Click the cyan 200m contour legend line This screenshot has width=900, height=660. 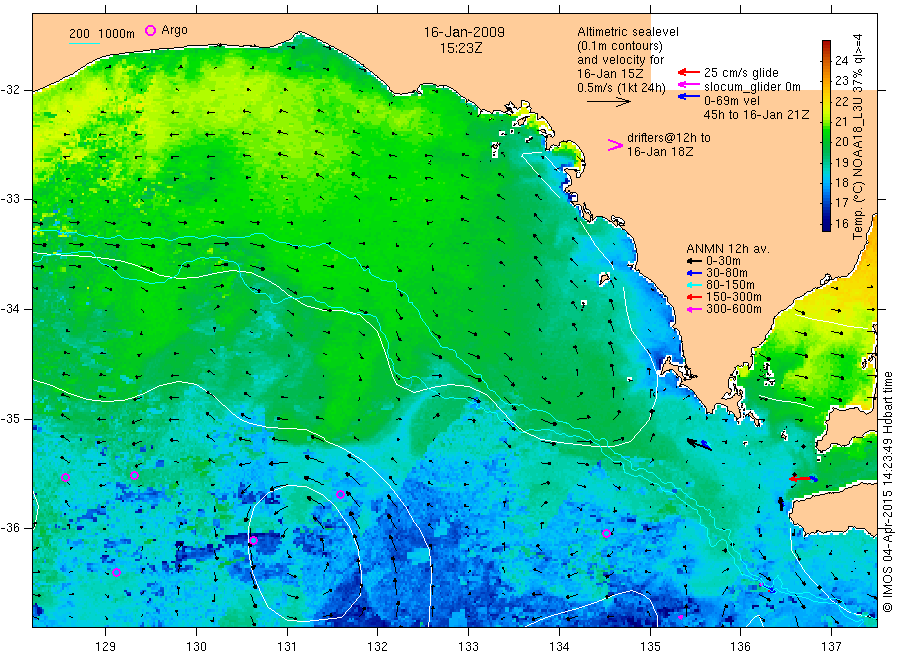pos(84,43)
